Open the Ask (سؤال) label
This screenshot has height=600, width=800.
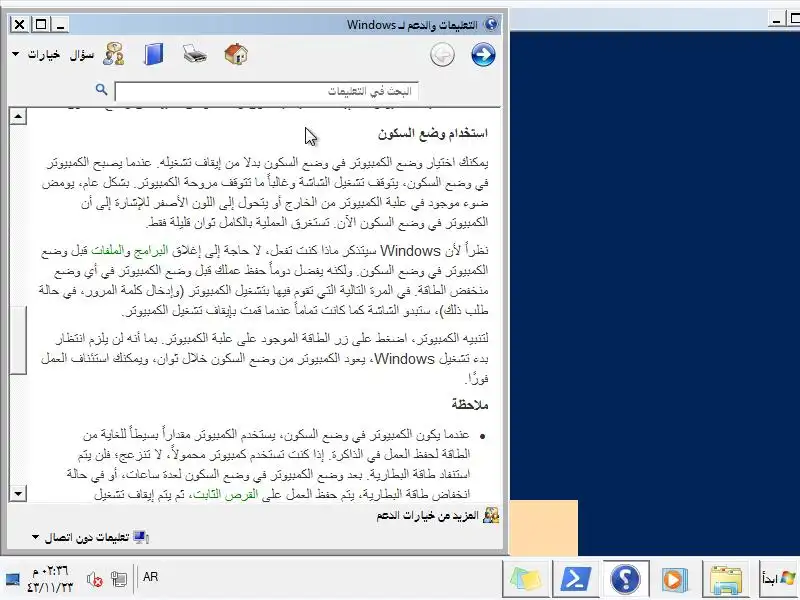82,54
